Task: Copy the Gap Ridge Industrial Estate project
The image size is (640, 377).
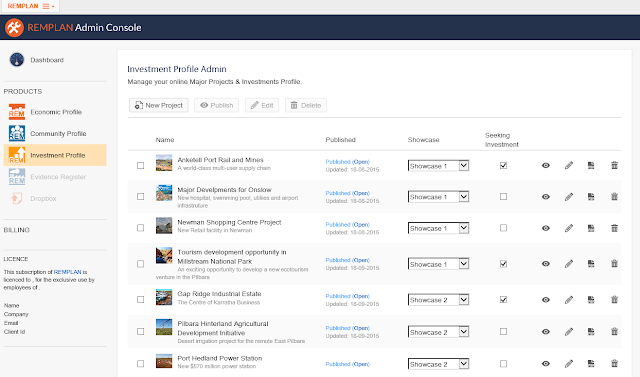Action: pos(591,300)
